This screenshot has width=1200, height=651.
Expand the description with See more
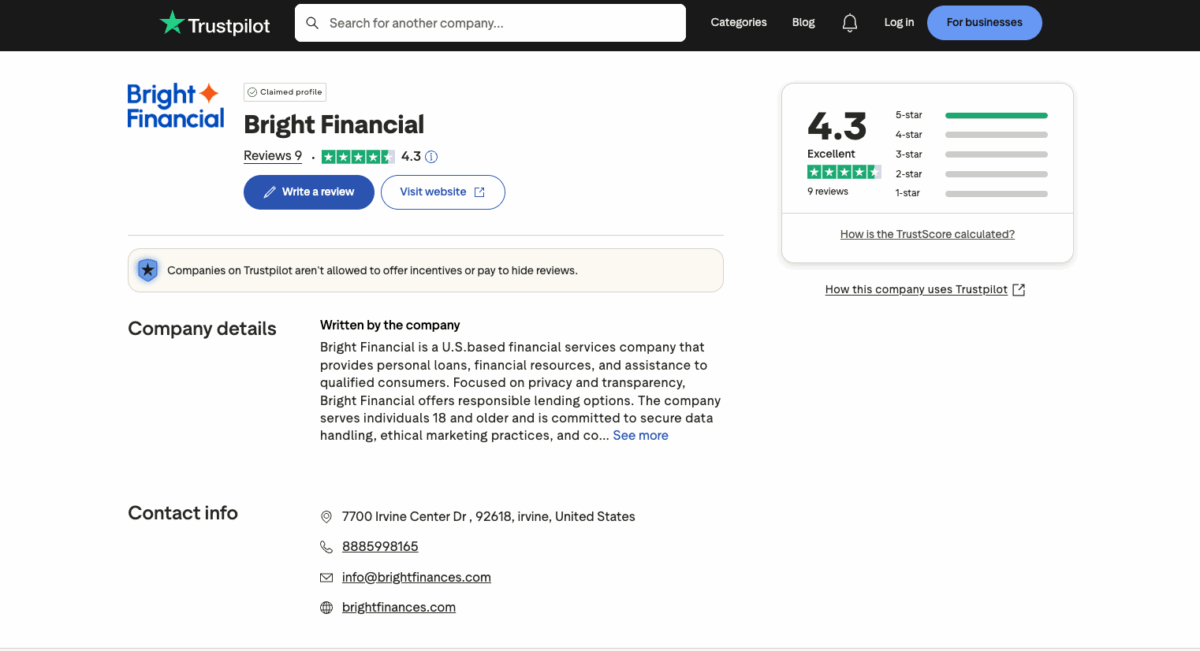pyautogui.click(x=640, y=435)
